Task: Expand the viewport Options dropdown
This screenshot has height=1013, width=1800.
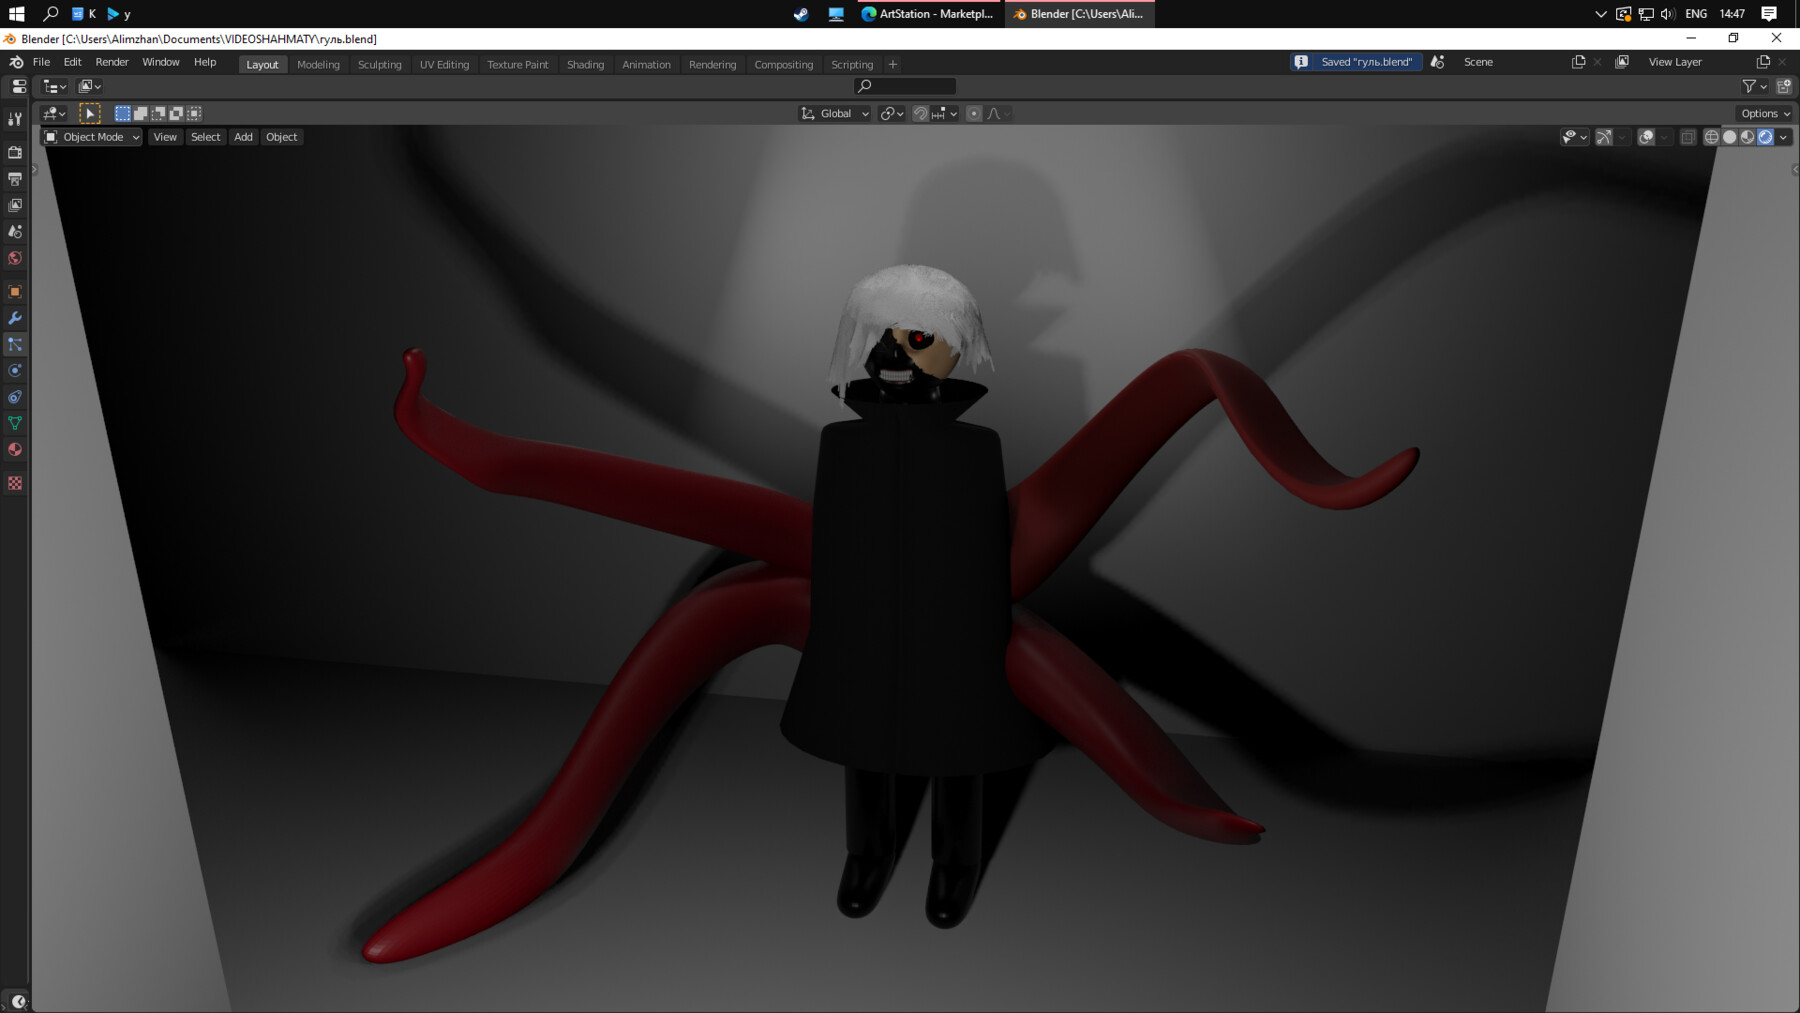Action: point(1764,113)
